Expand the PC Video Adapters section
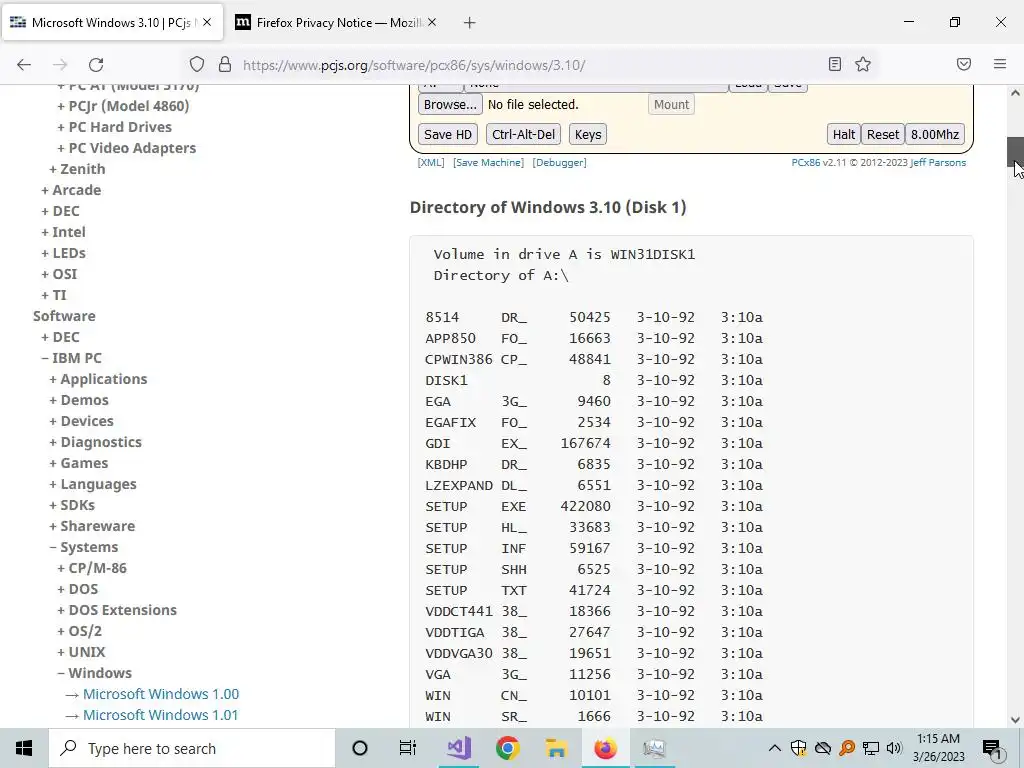Viewport: 1024px width, 768px height. (127, 148)
